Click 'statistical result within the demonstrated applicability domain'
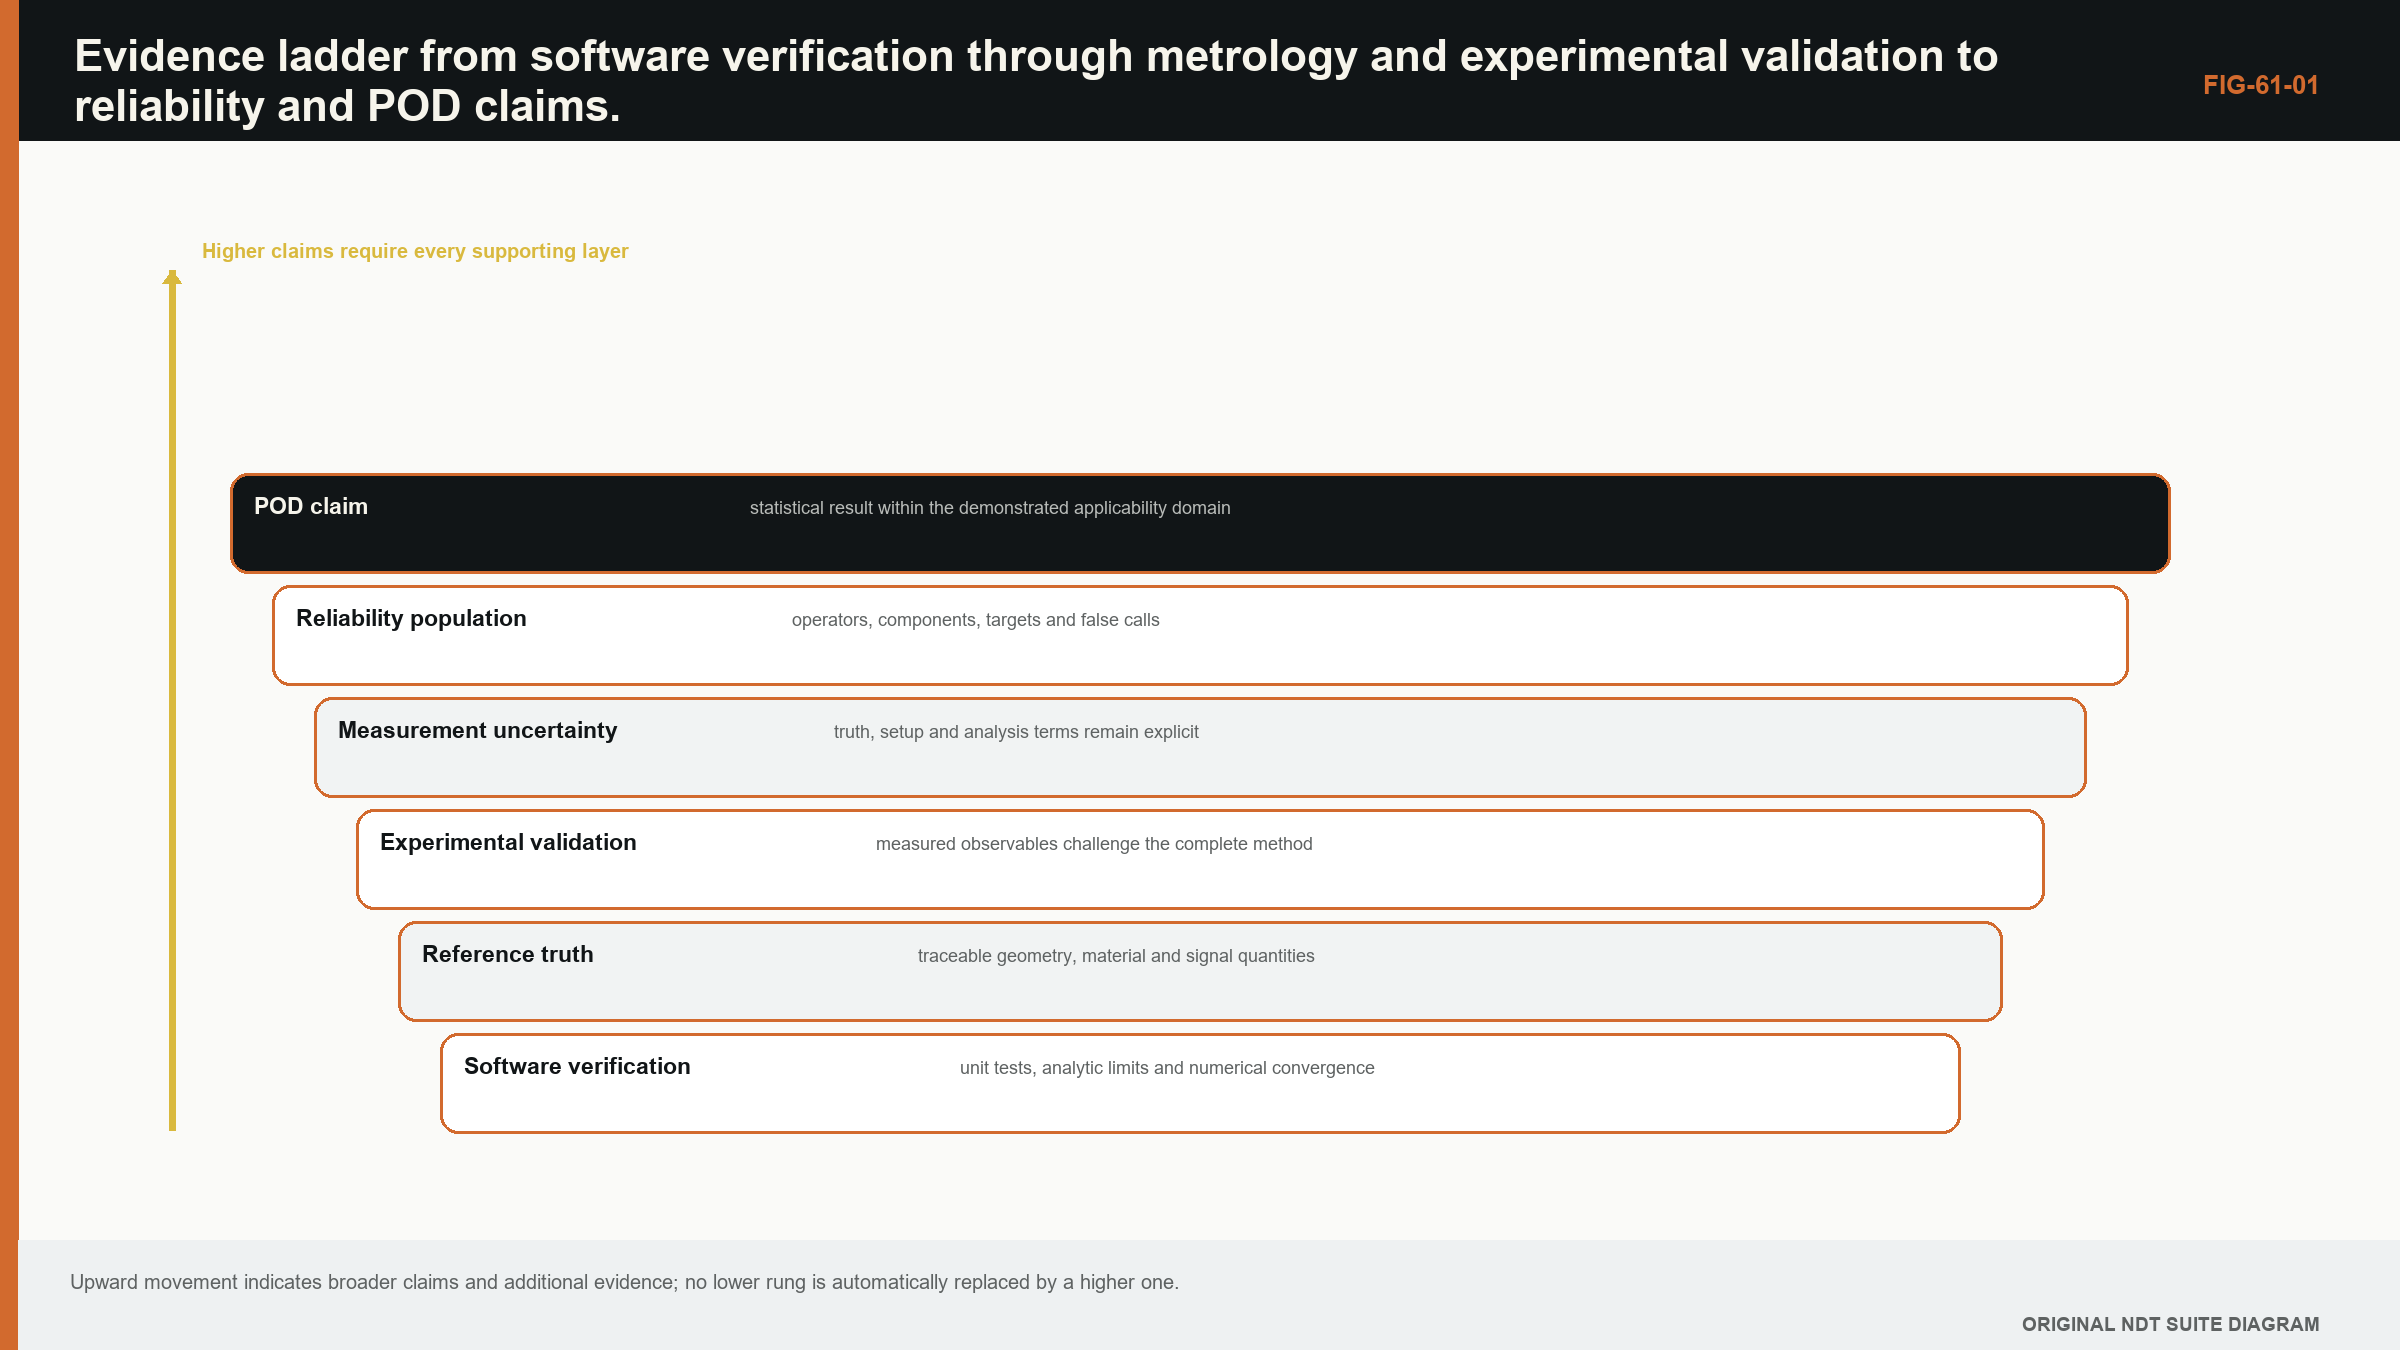This screenshot has height=1350, width=2400. coord(990,508)
